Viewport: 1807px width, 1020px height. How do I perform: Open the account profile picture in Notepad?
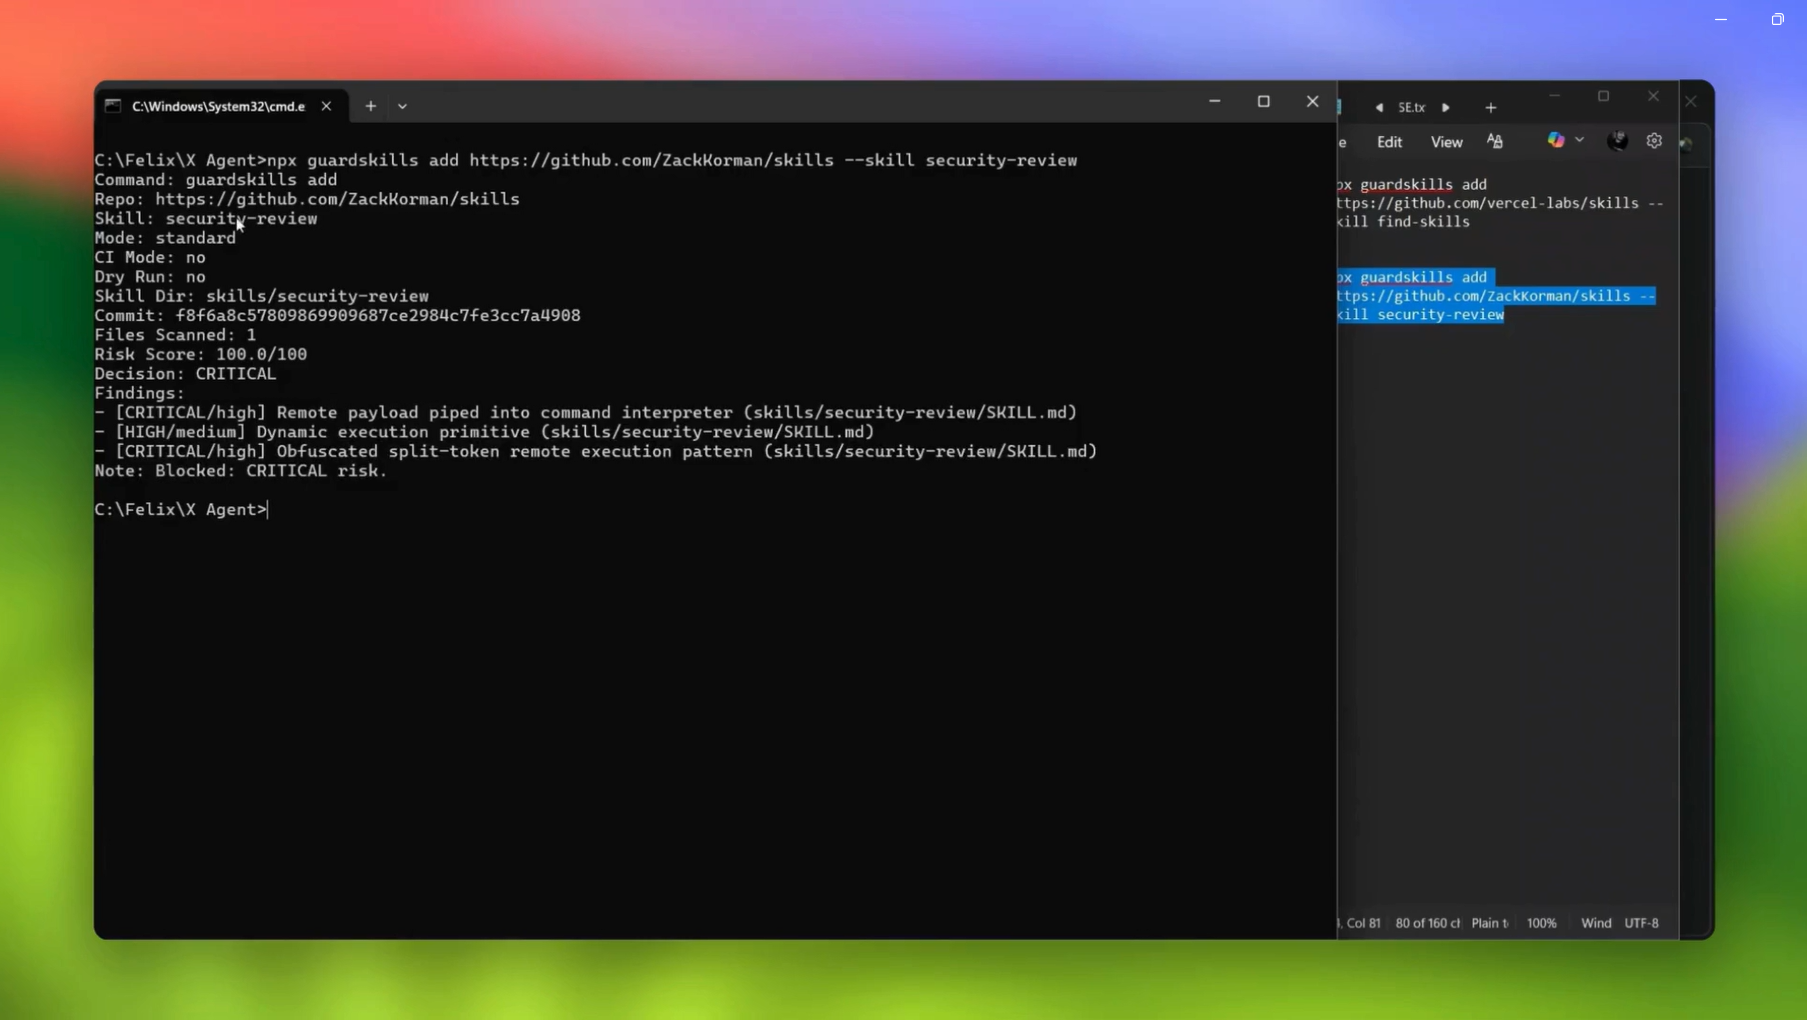click(1617, 141)
